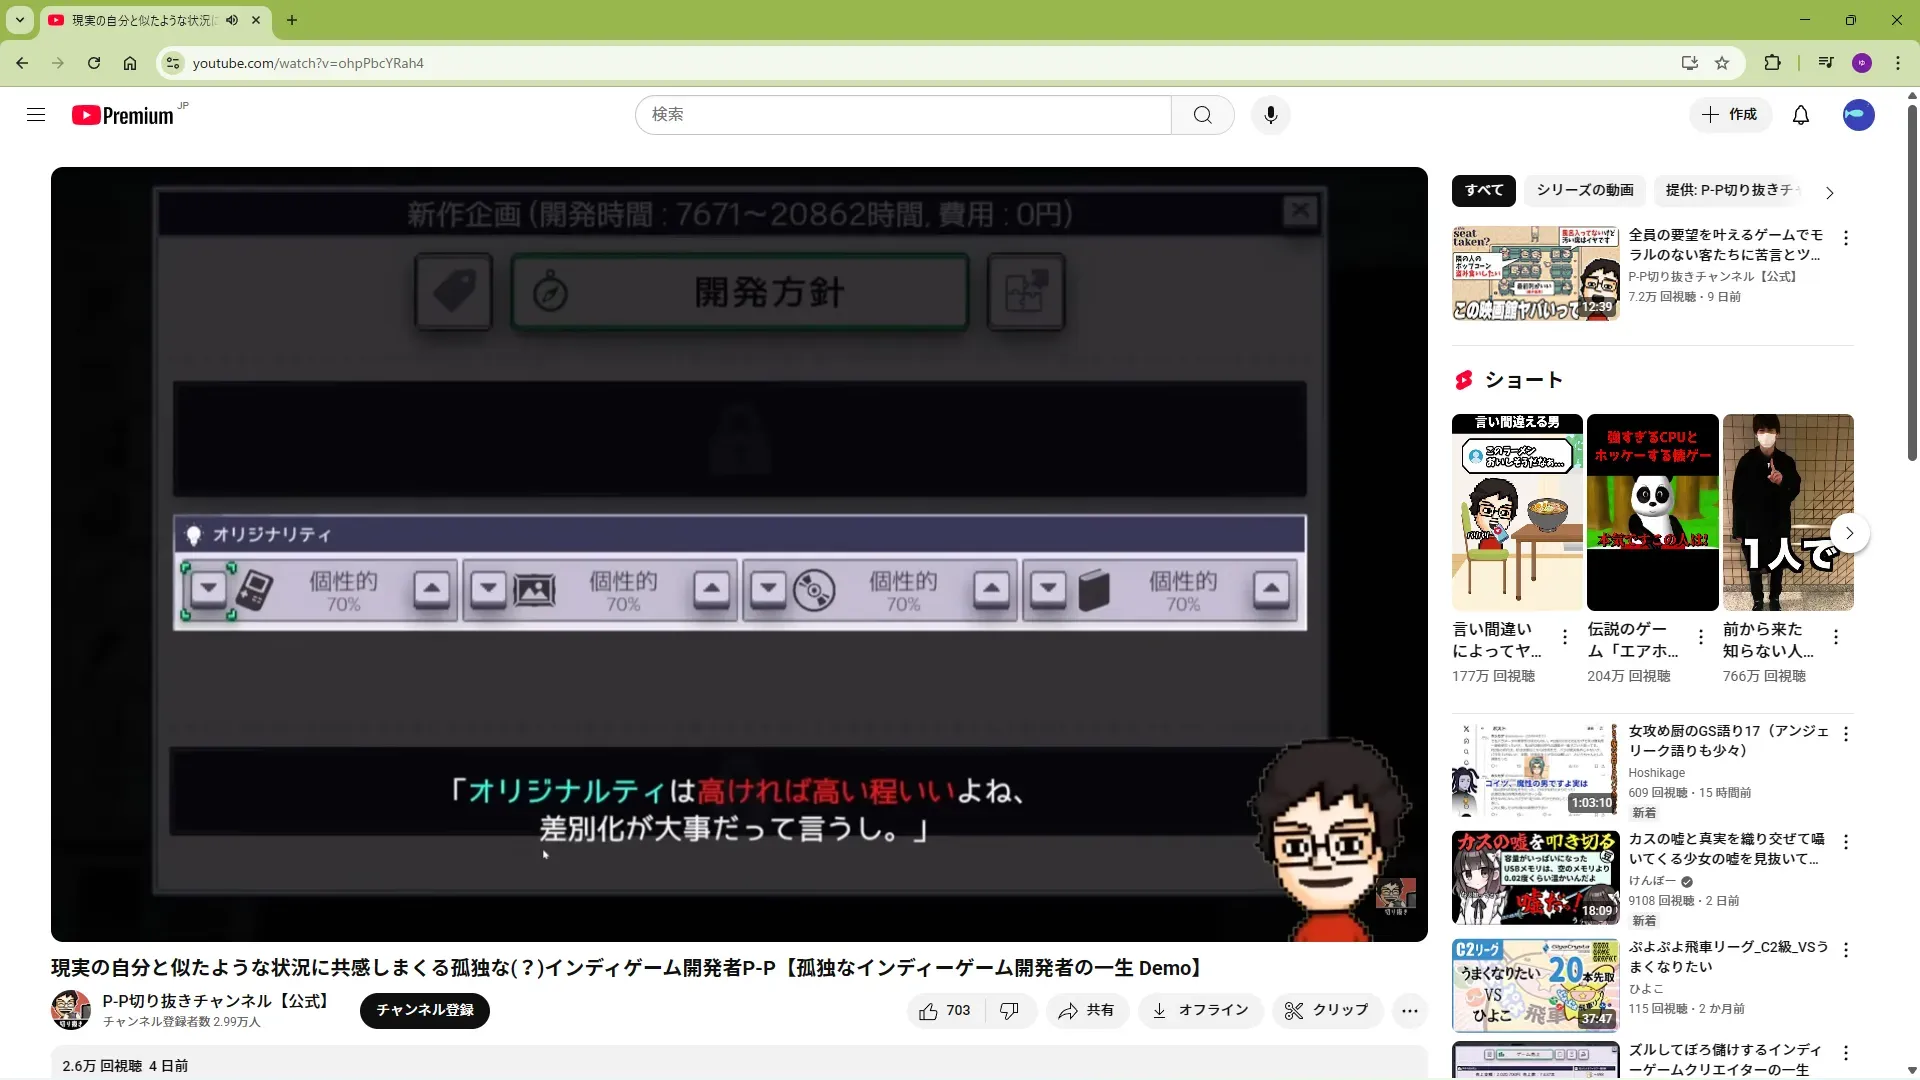Open the notifications bell

(1800, 115)
